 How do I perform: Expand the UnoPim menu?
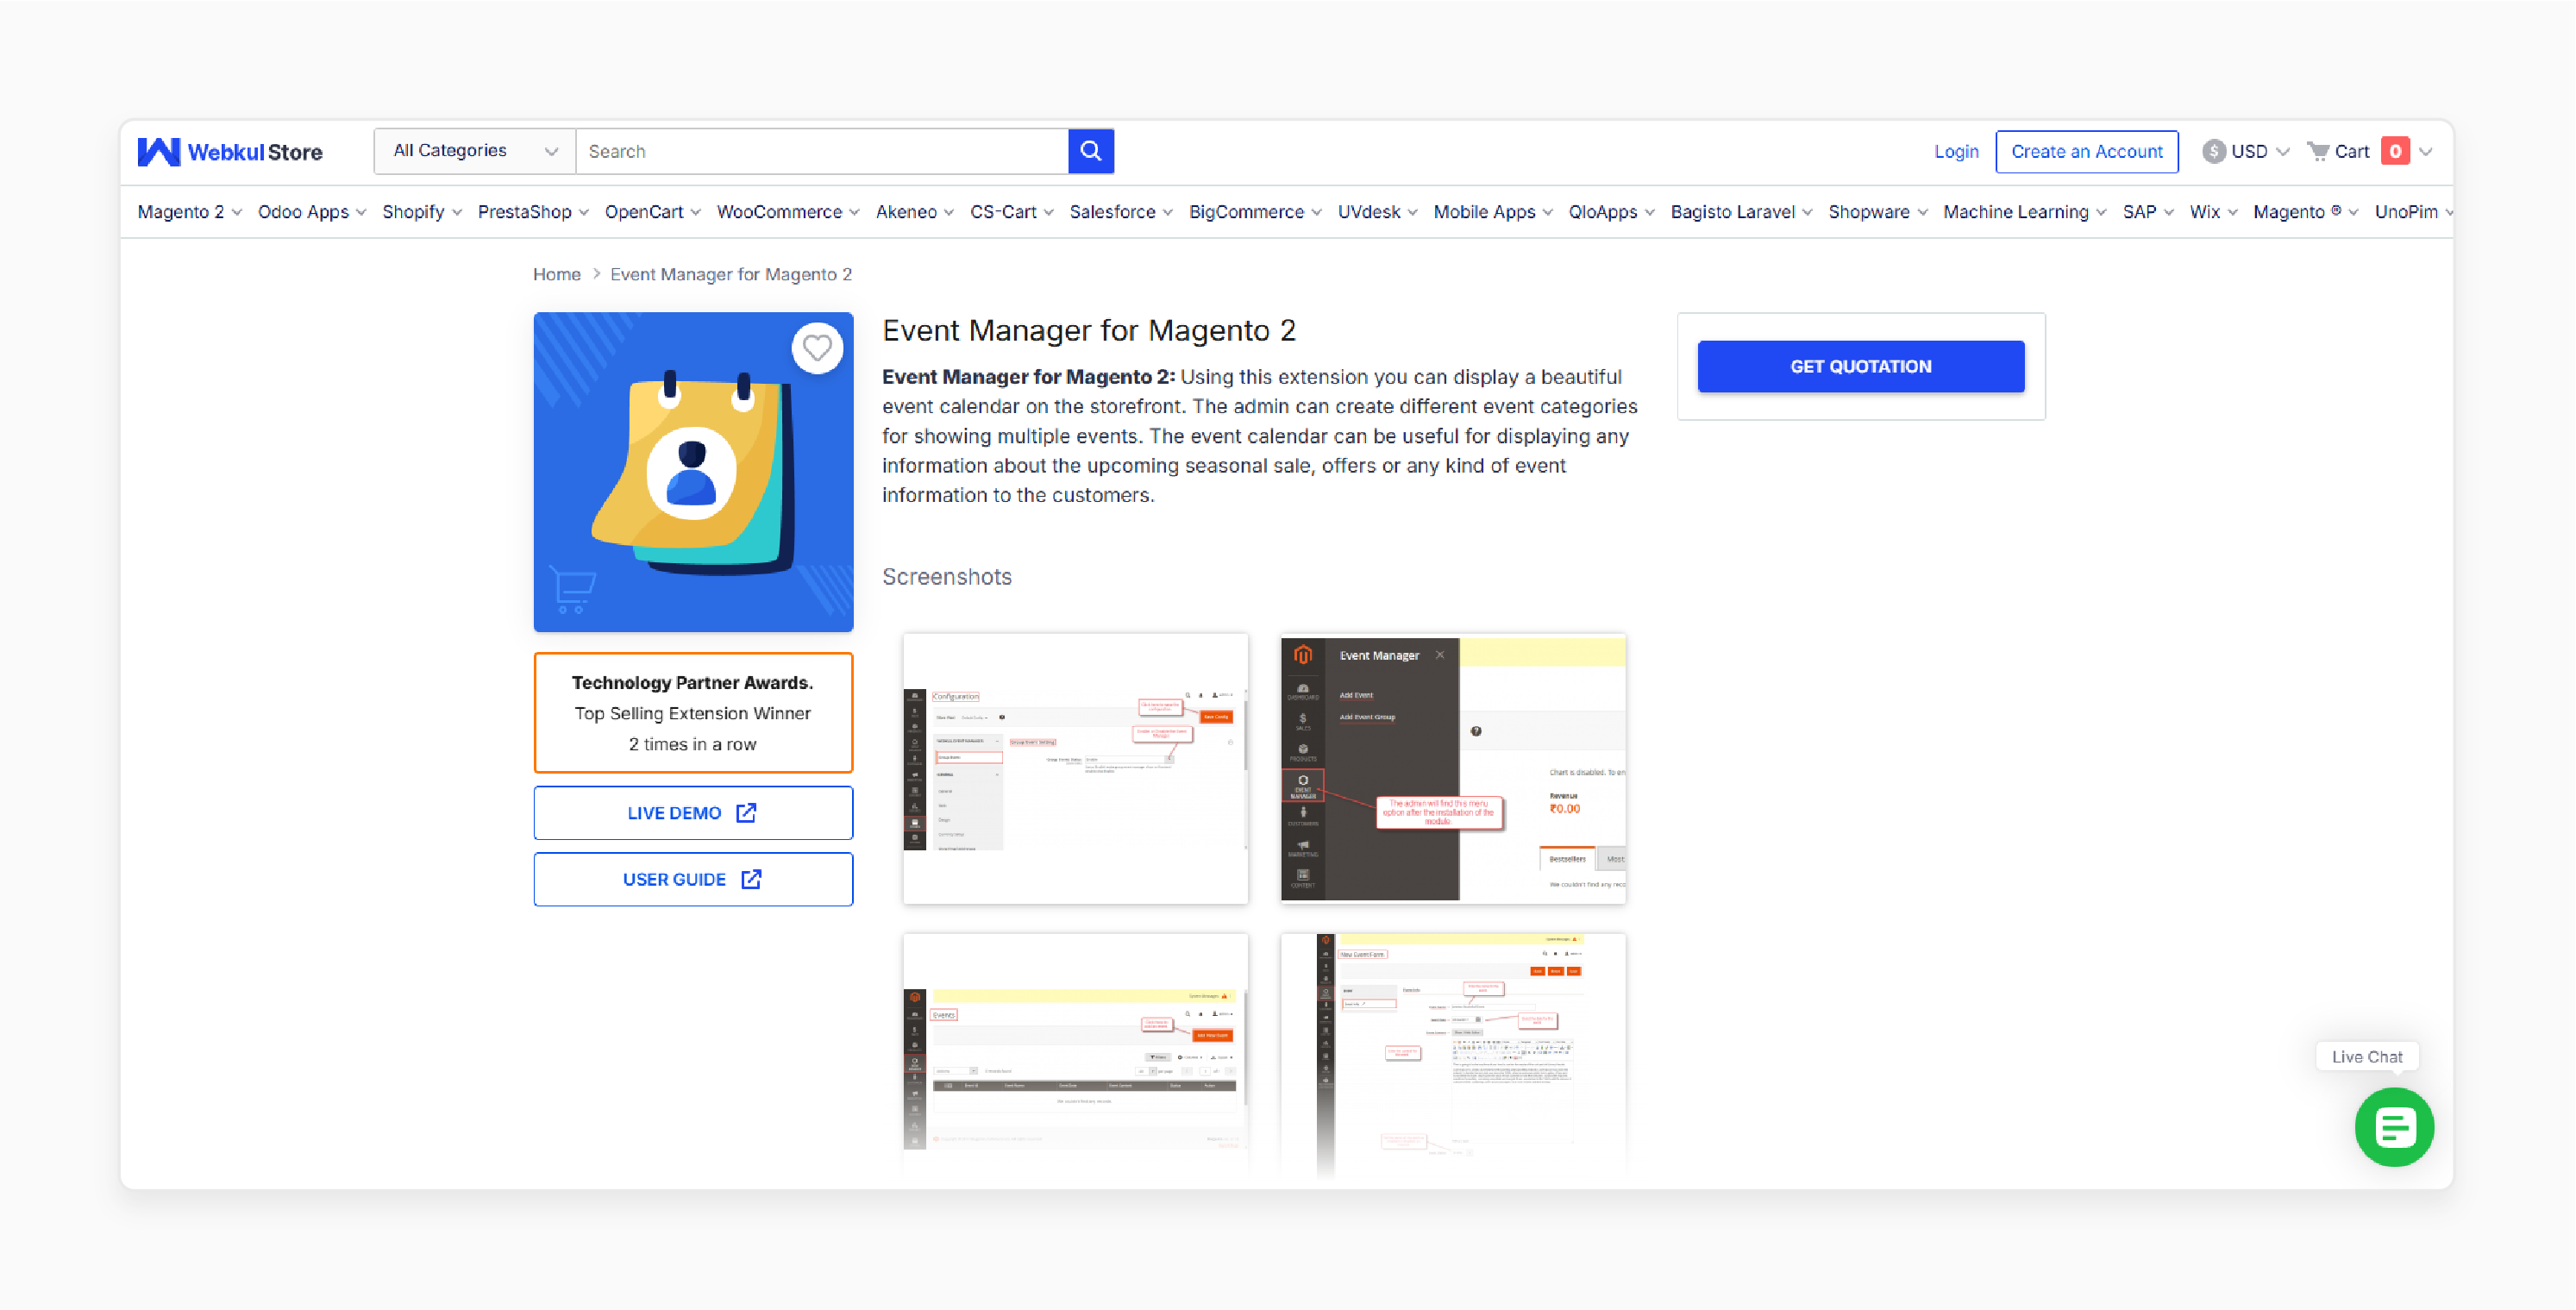click(2413, 212)
